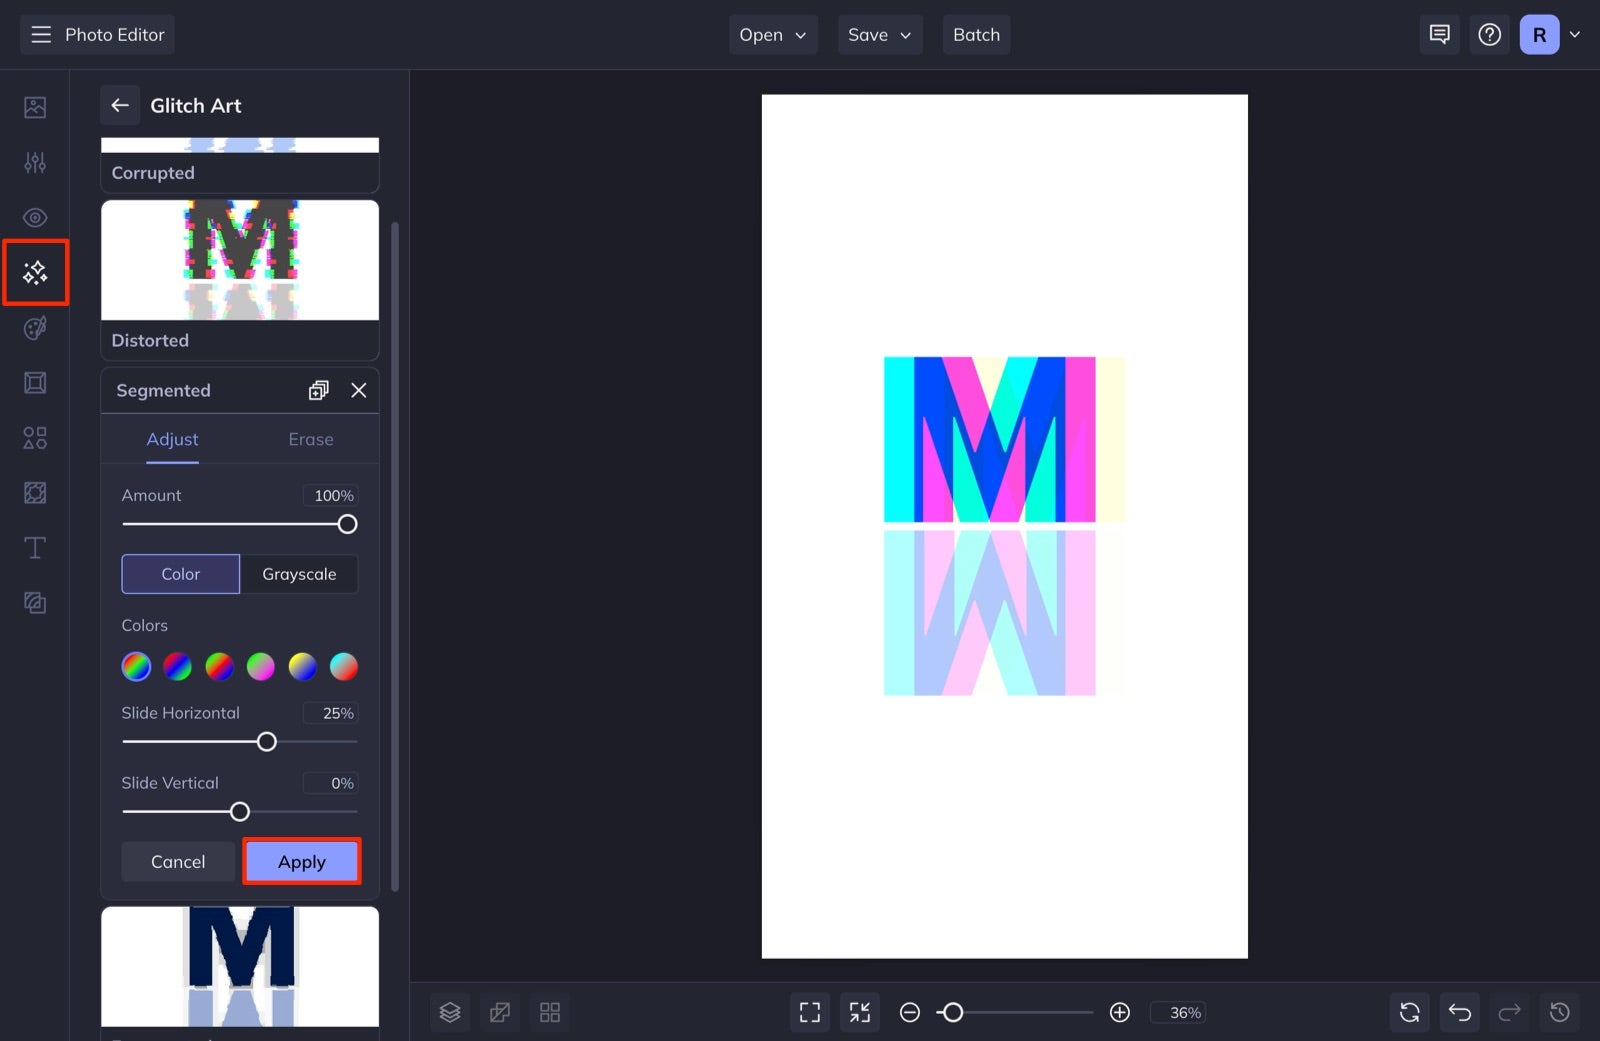1600x1041 pixels.
Task: Open the Save dropdown
Action: 879,34
